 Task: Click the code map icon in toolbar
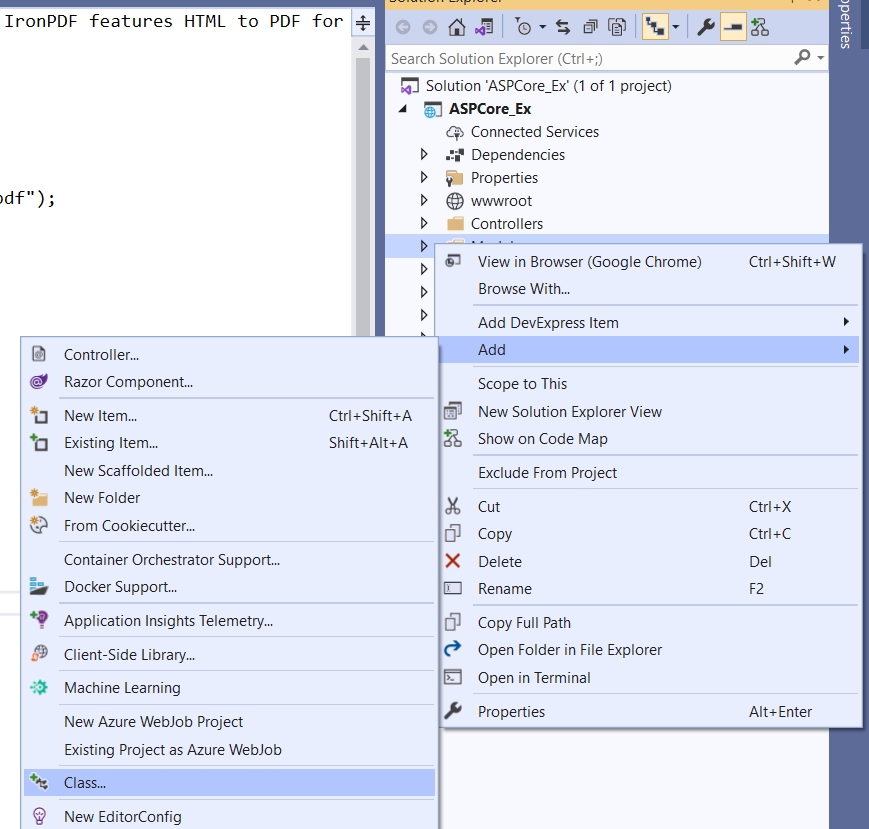(760, 28)
